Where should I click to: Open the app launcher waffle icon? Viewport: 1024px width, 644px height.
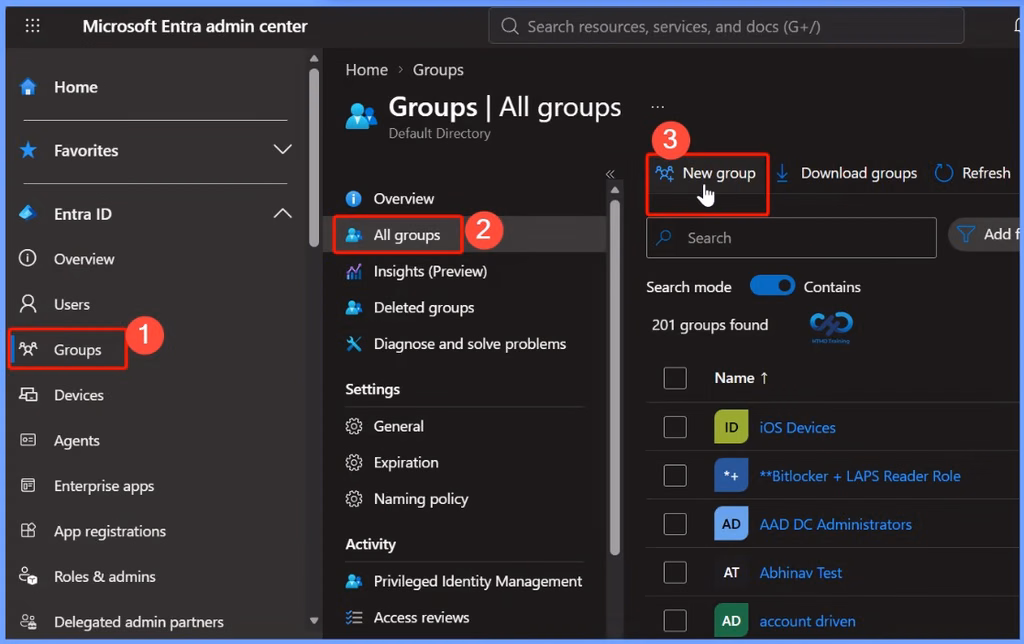click(x=32, y=26)
